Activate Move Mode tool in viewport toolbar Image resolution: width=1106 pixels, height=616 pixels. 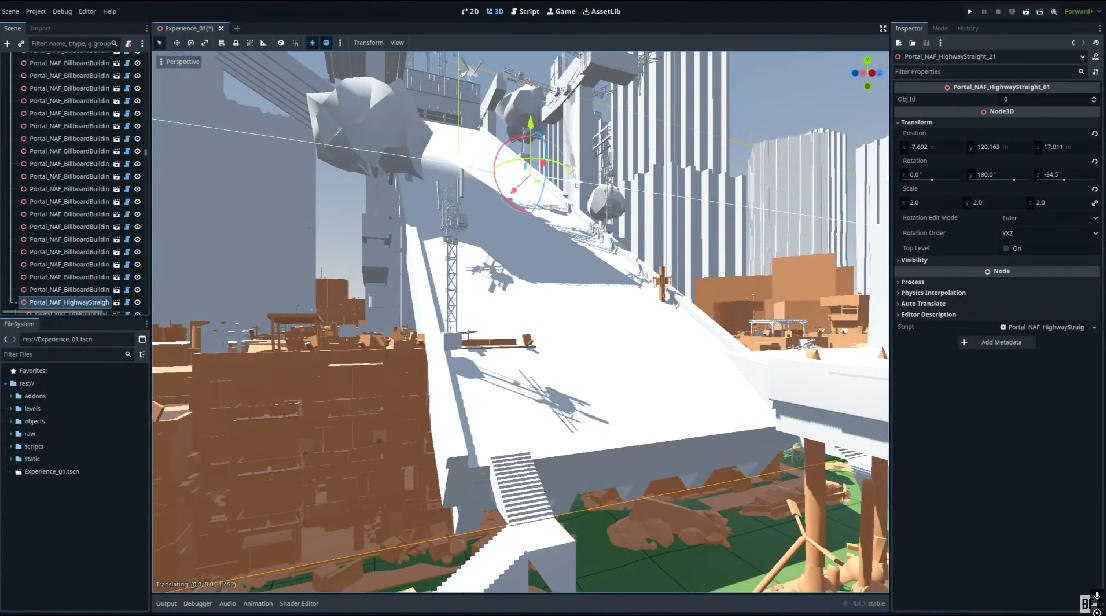(x=176, y=42)
